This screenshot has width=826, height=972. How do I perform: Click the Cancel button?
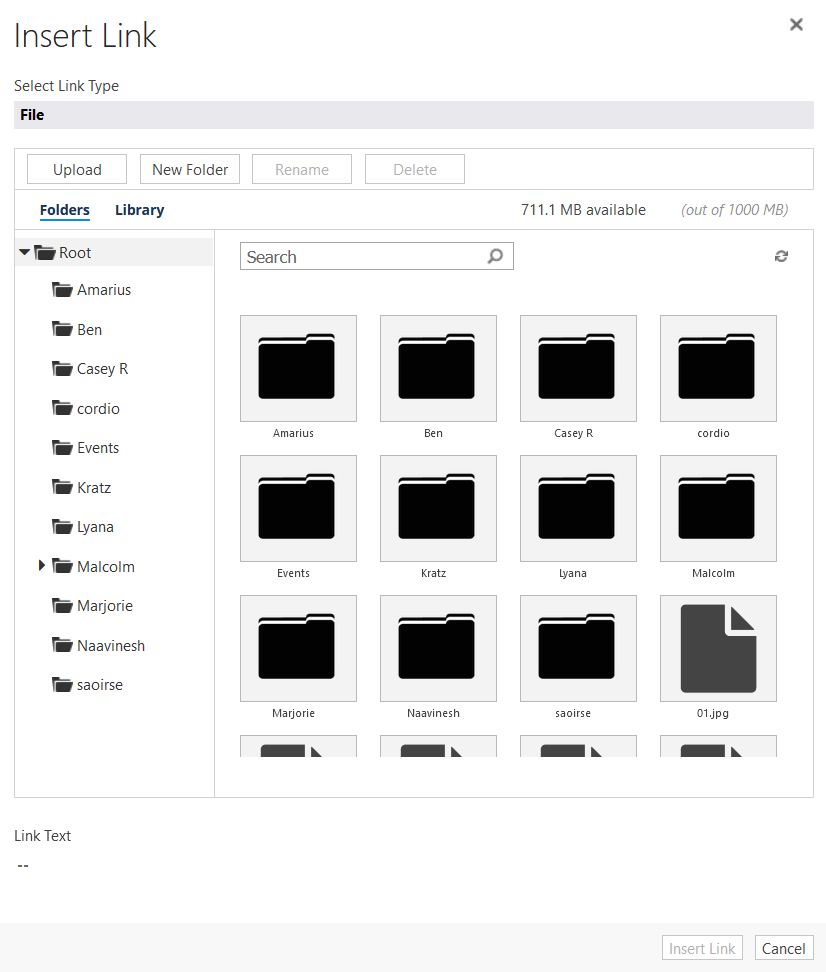[784, 948]
